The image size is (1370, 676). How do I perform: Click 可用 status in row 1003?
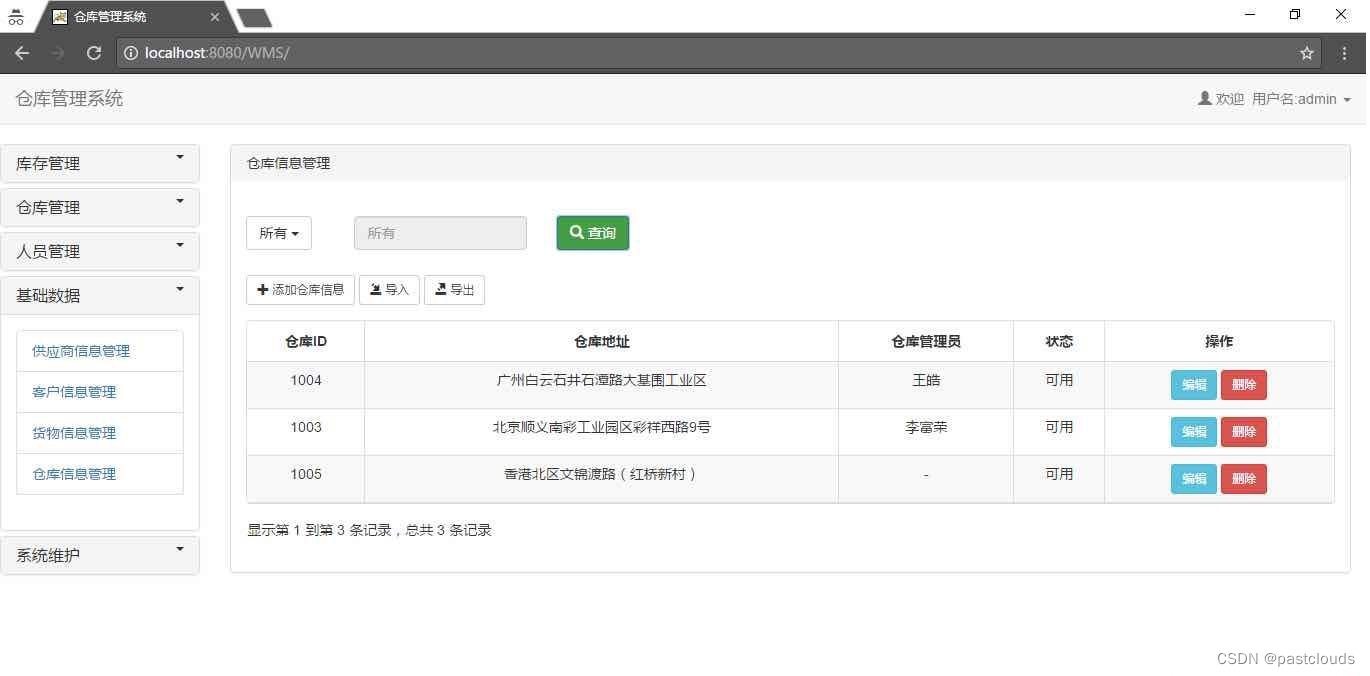pyautogui.click(x=1059, y=427)
